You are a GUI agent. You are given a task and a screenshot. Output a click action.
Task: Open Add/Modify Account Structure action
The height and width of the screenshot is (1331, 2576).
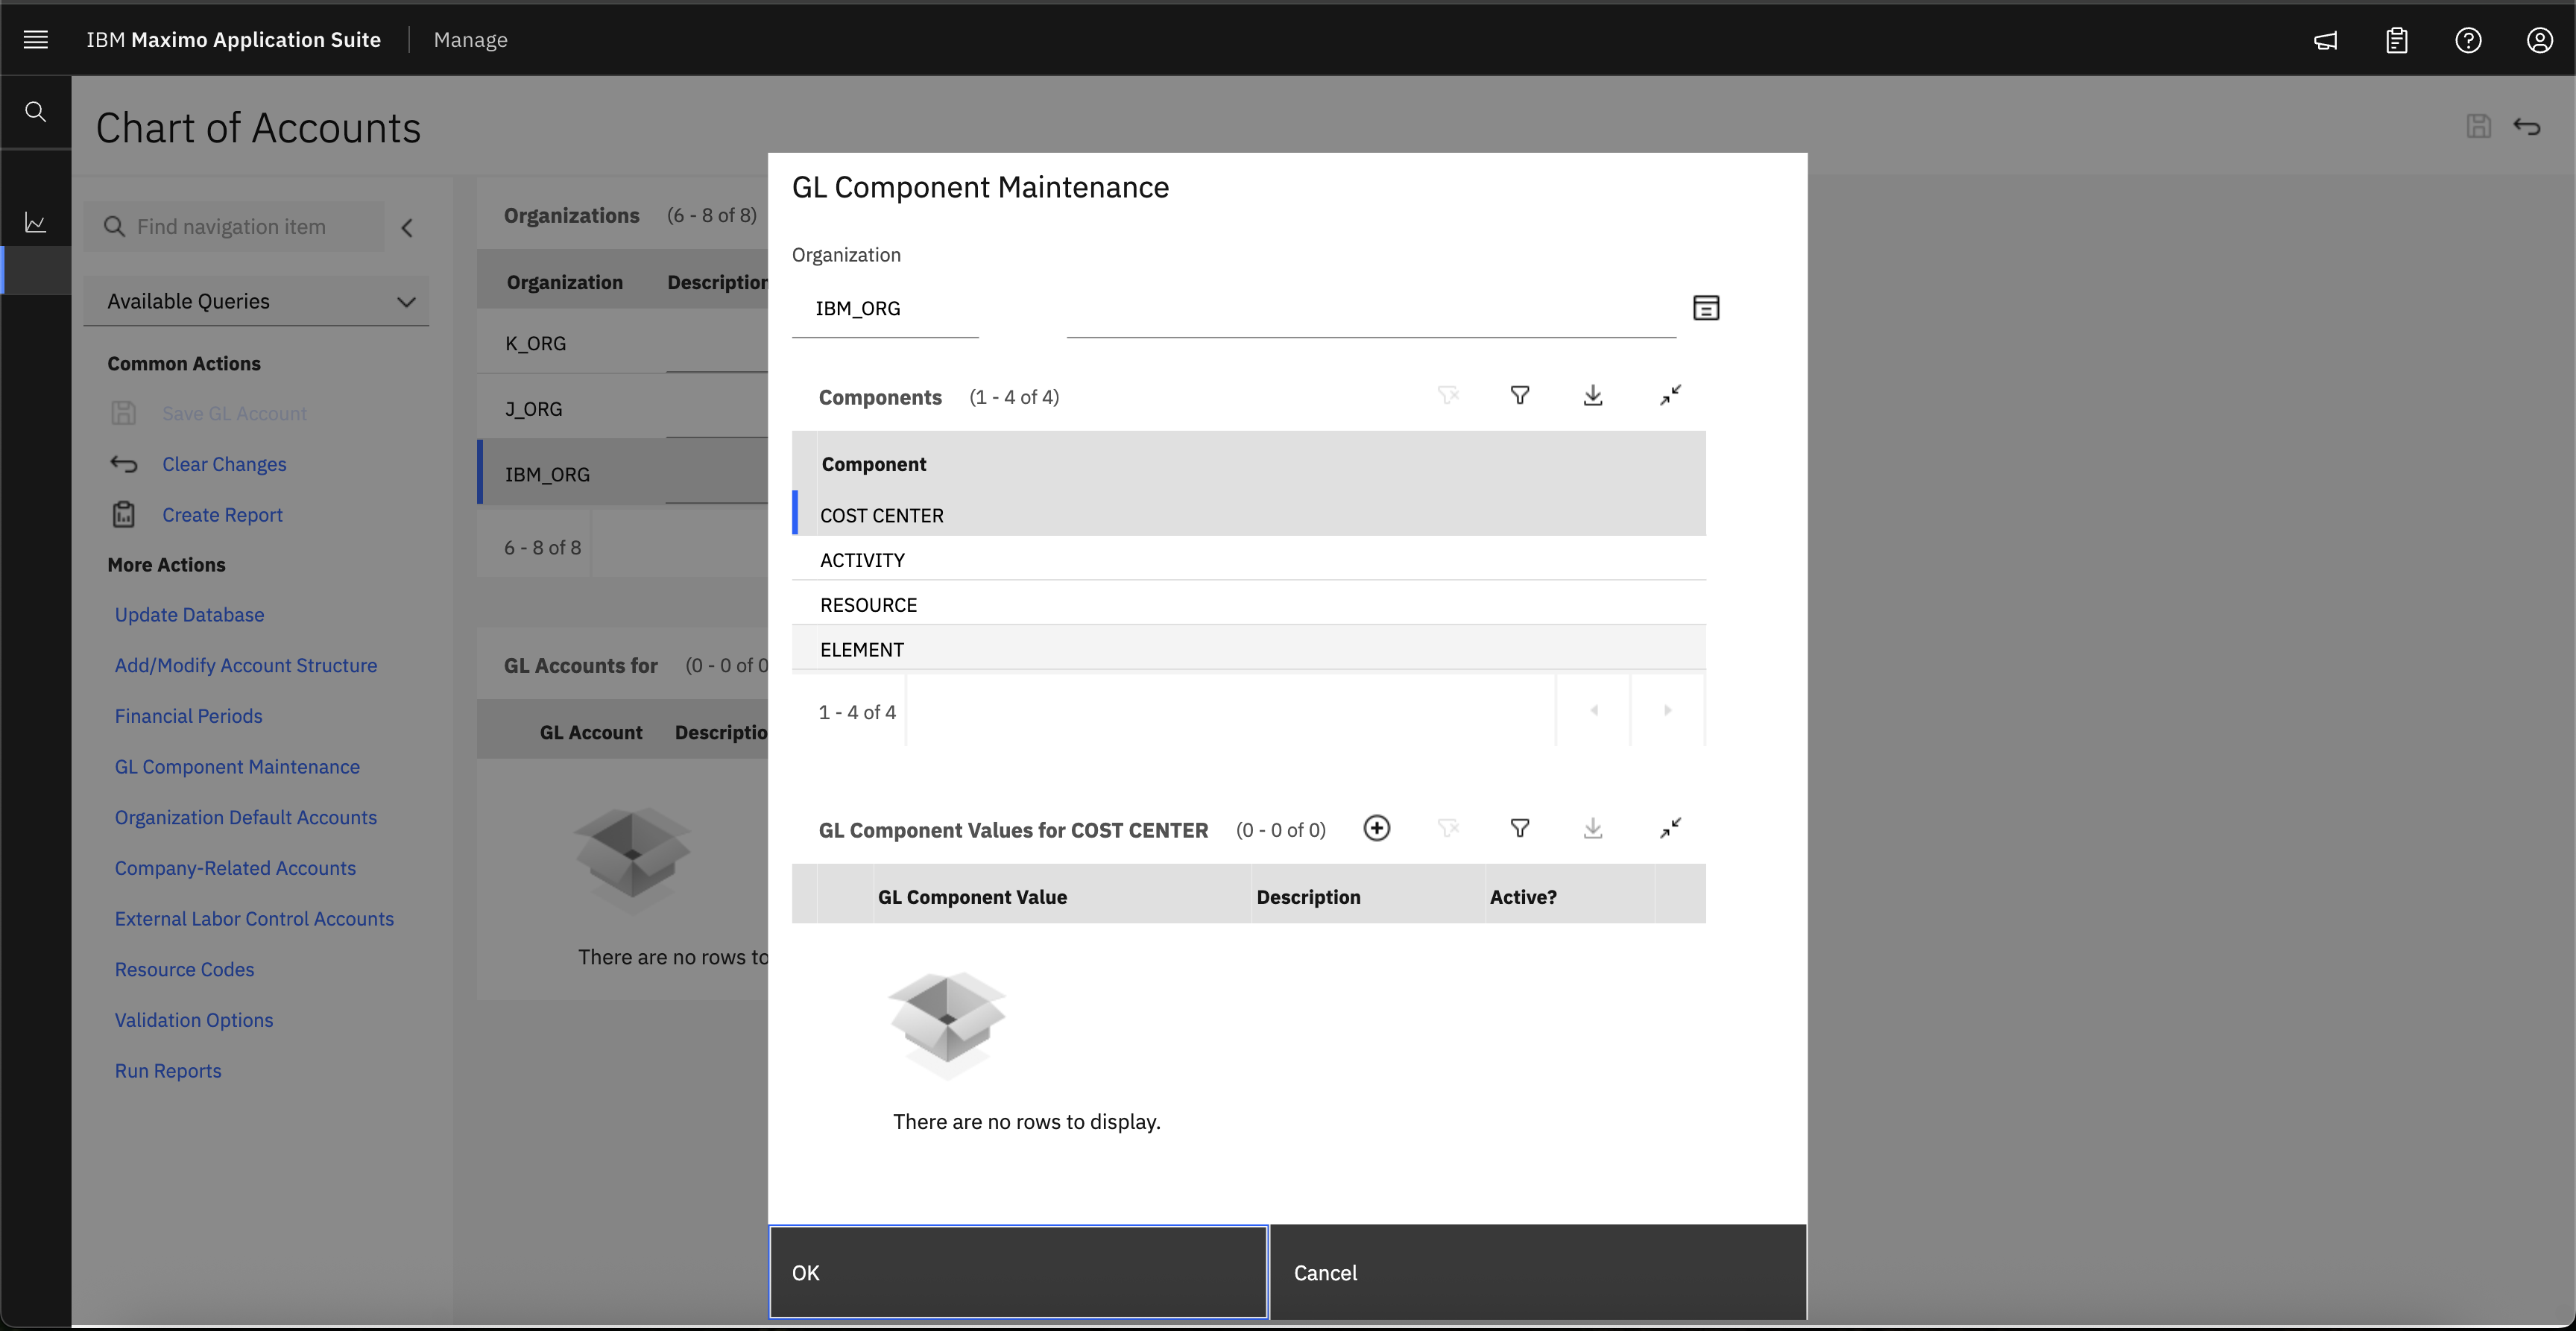point(245,665)
